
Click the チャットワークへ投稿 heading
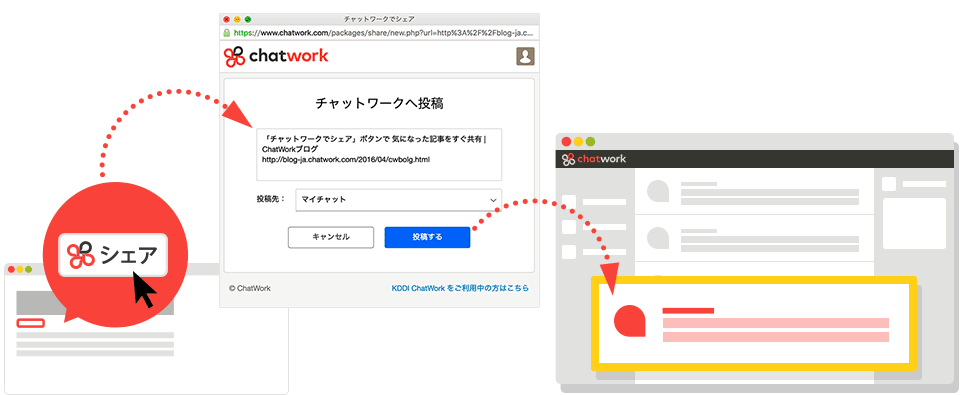(379, 103)
